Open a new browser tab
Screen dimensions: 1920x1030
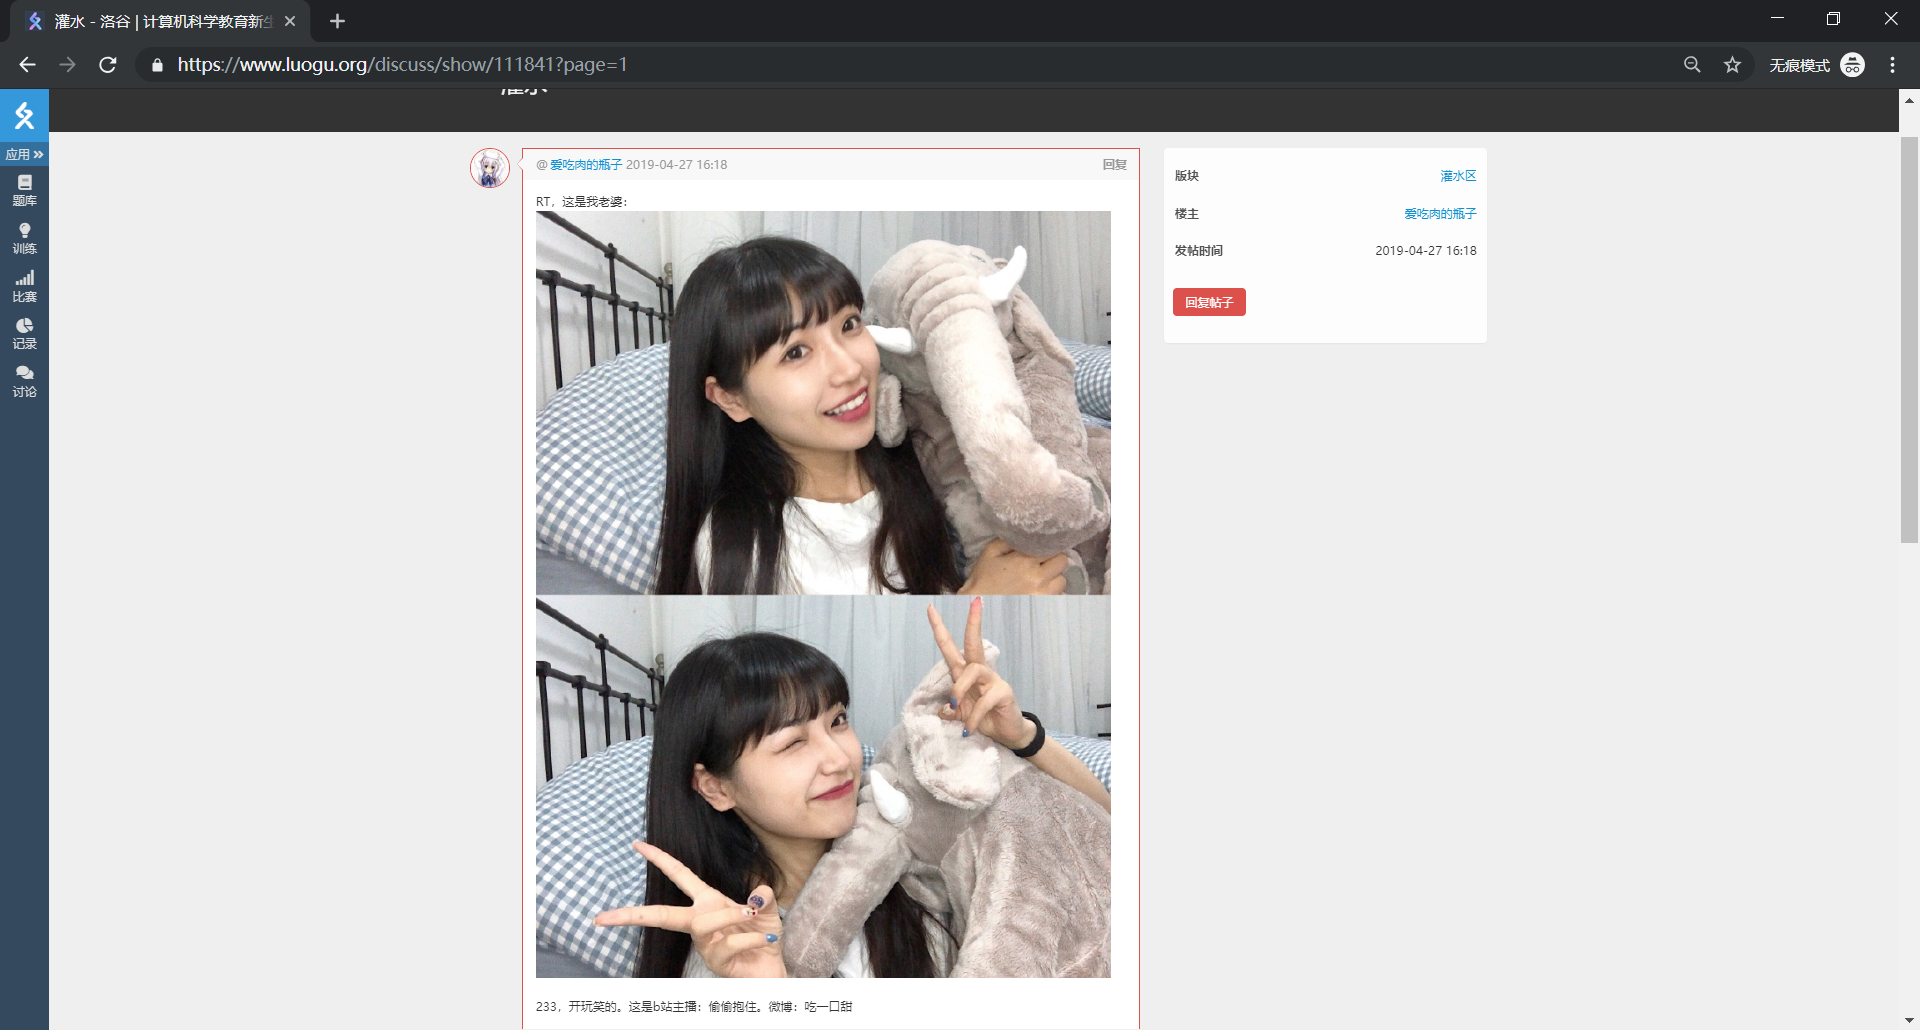click(337, 21)
